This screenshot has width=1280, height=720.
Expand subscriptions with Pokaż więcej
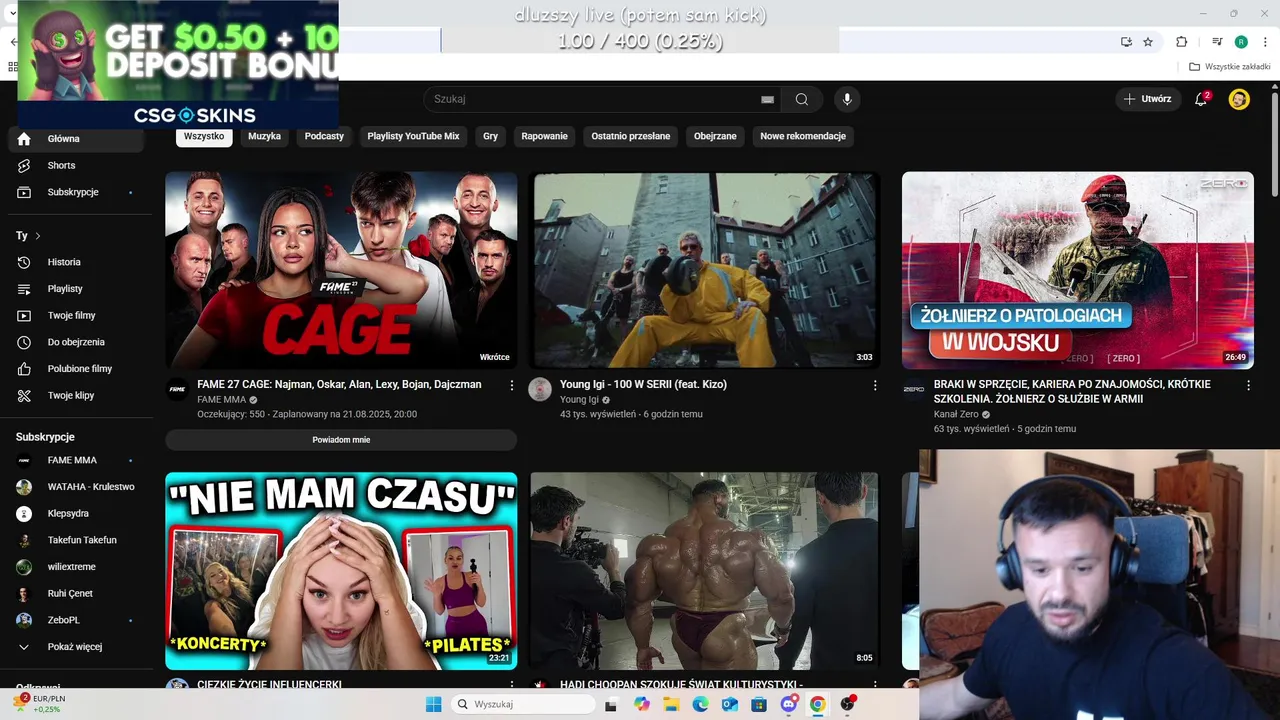tap(76, 647)
